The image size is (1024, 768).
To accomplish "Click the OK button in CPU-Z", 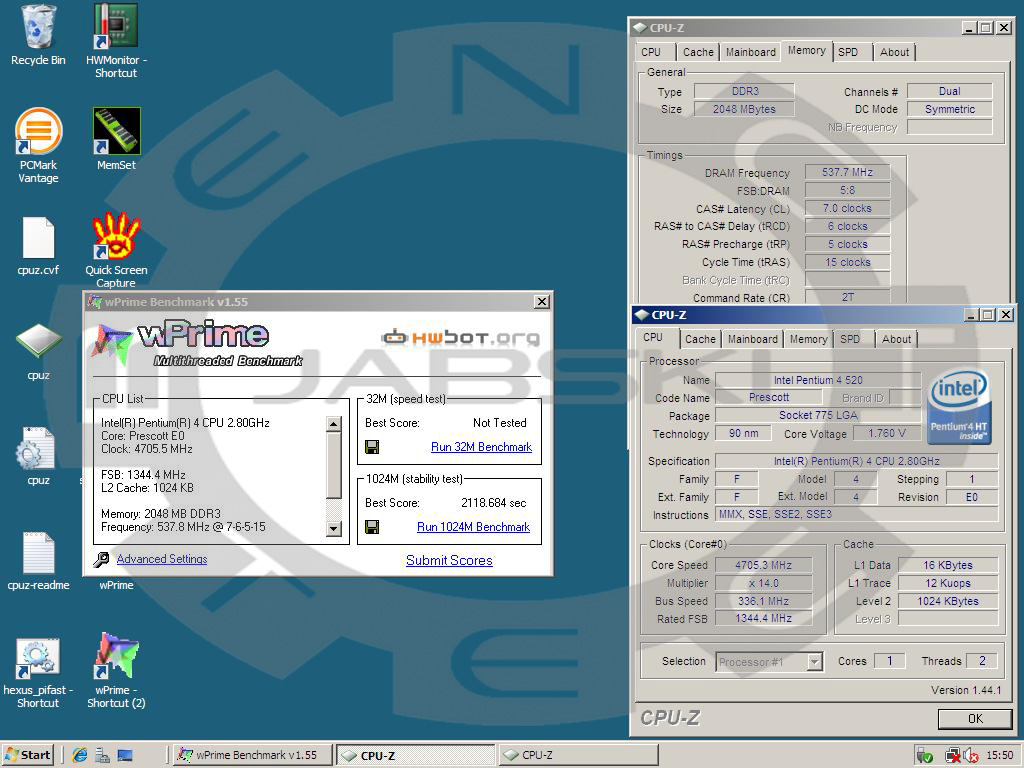I will (x=975, y=718).
